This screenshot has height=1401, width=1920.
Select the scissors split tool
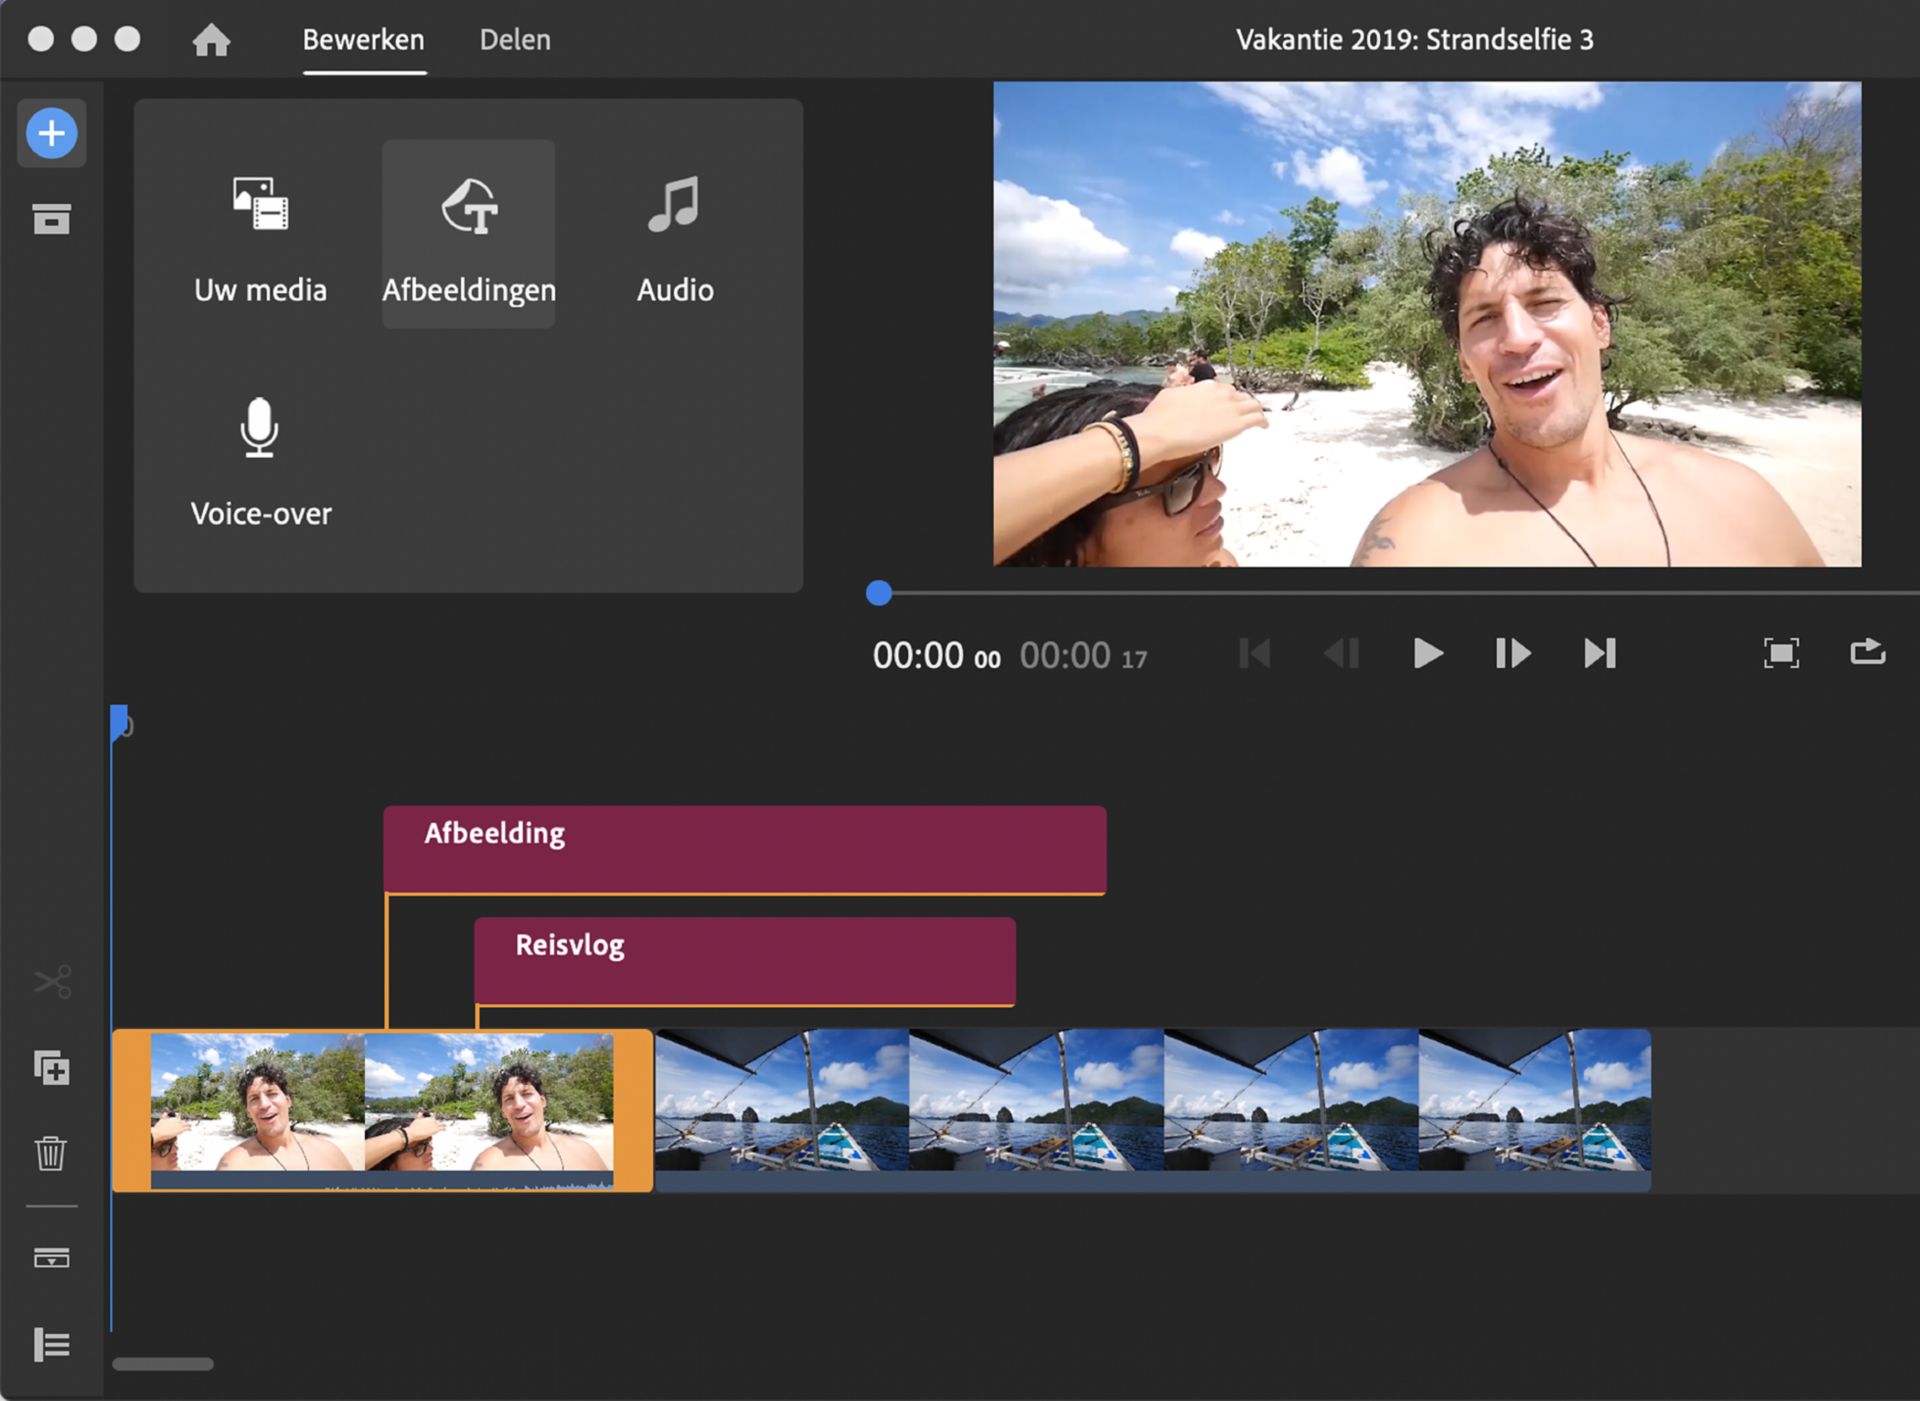(x=52, y=982)
